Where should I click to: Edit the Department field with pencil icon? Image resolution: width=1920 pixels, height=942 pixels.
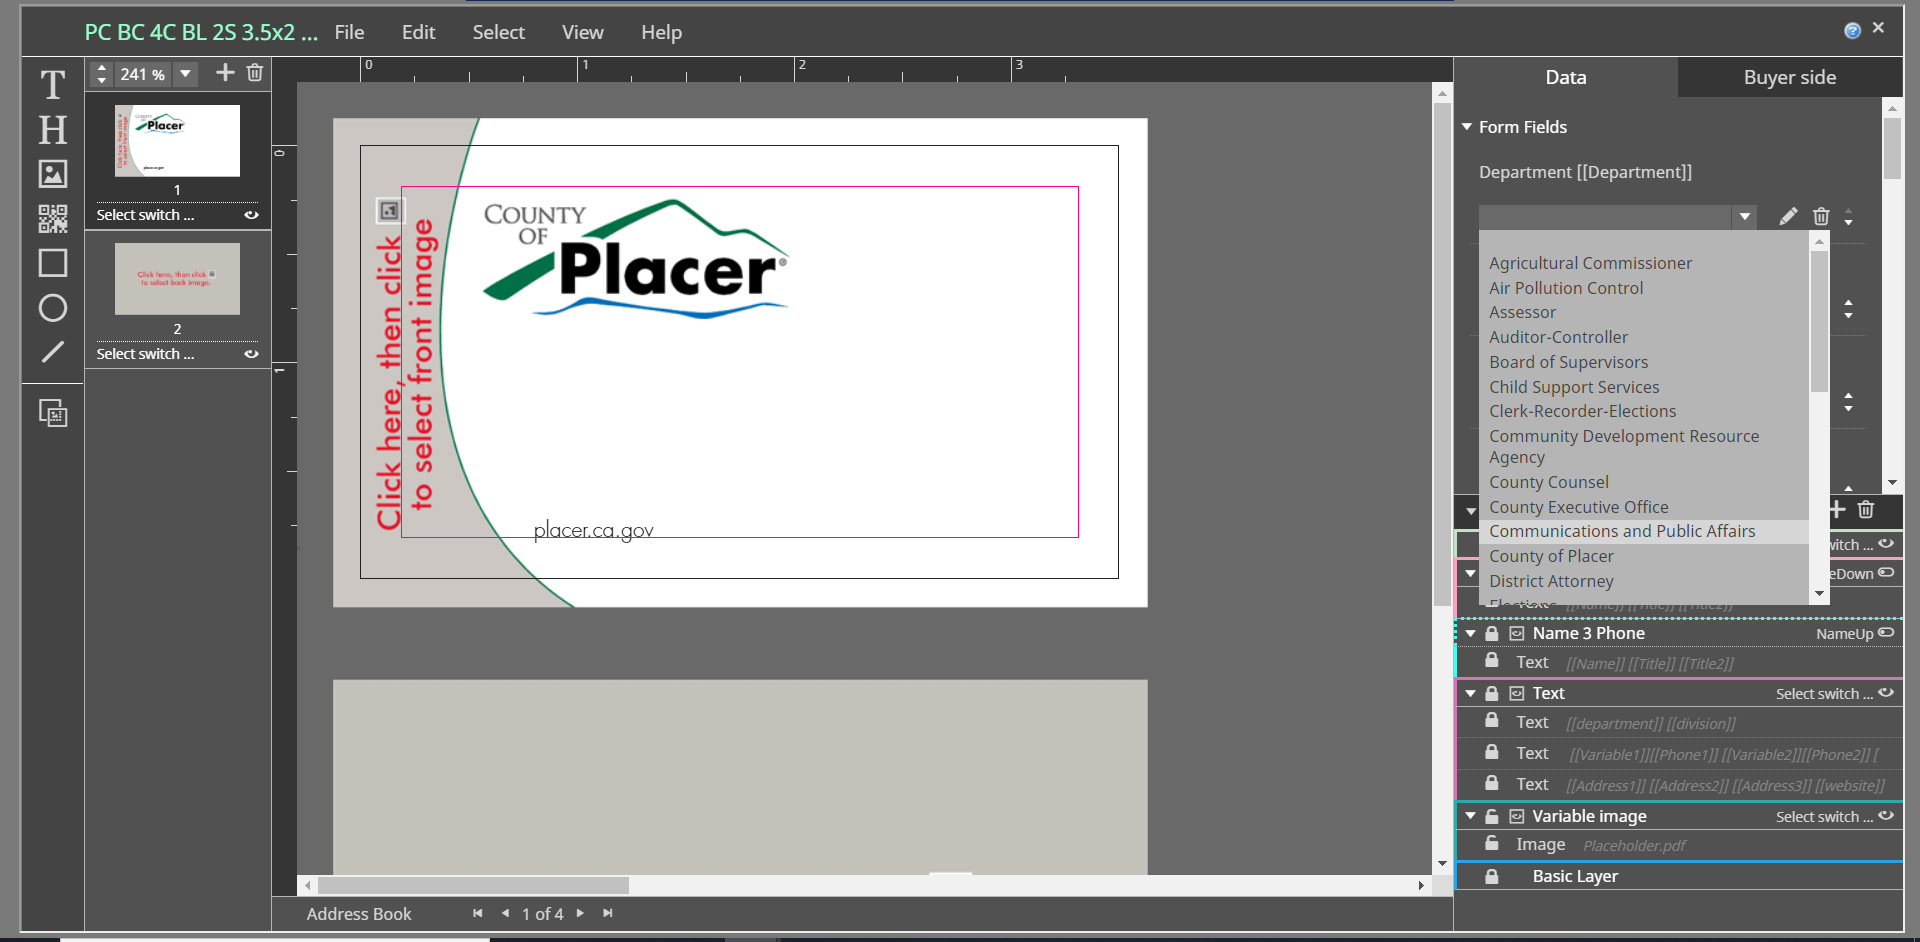(1788, 216)
